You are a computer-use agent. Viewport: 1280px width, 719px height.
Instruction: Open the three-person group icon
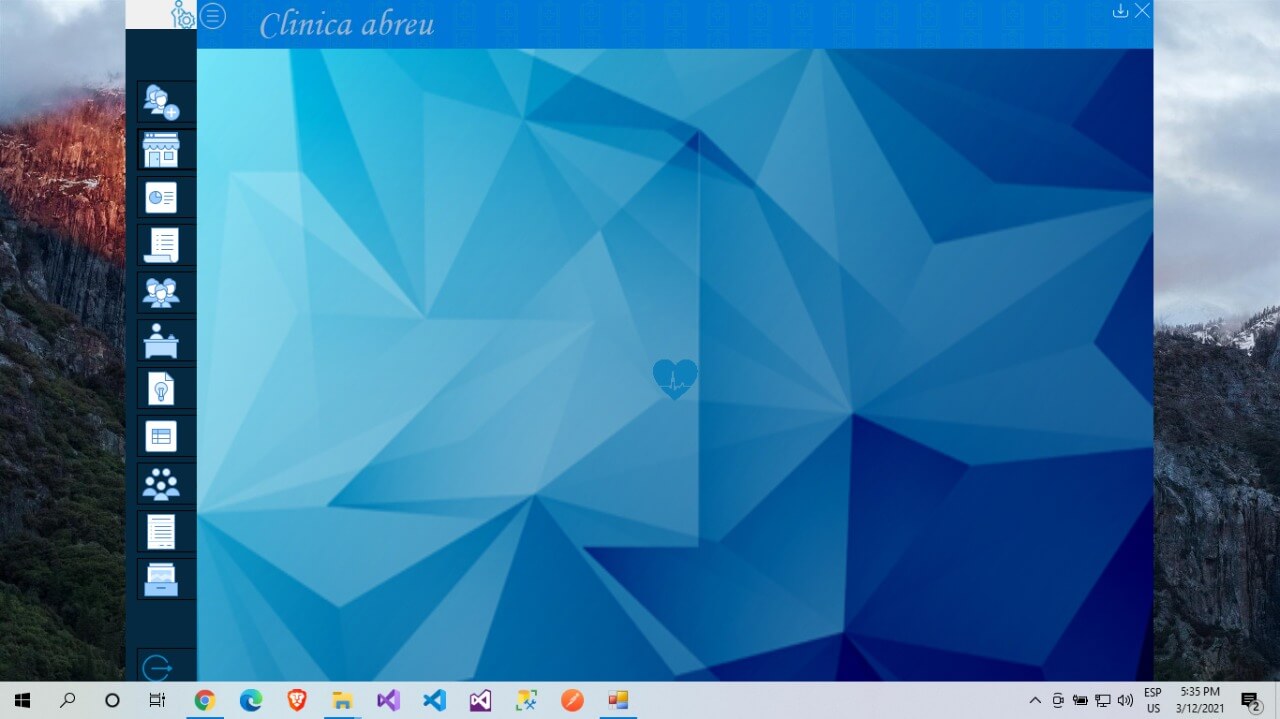point(161,293)
